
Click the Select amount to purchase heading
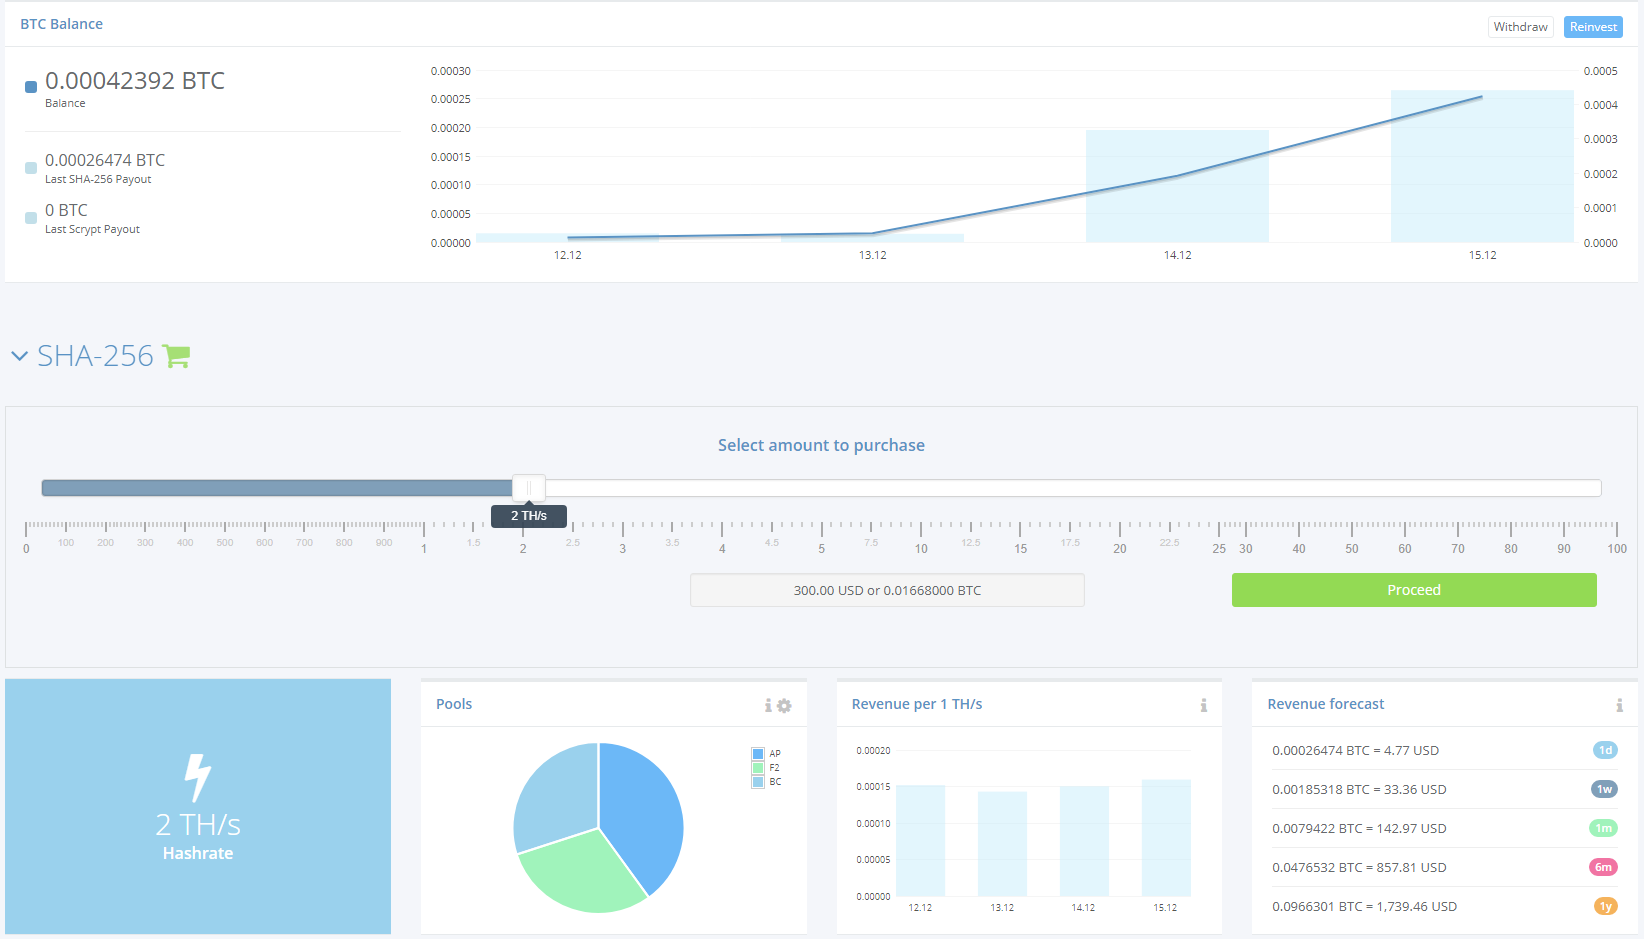pos(821,445)
